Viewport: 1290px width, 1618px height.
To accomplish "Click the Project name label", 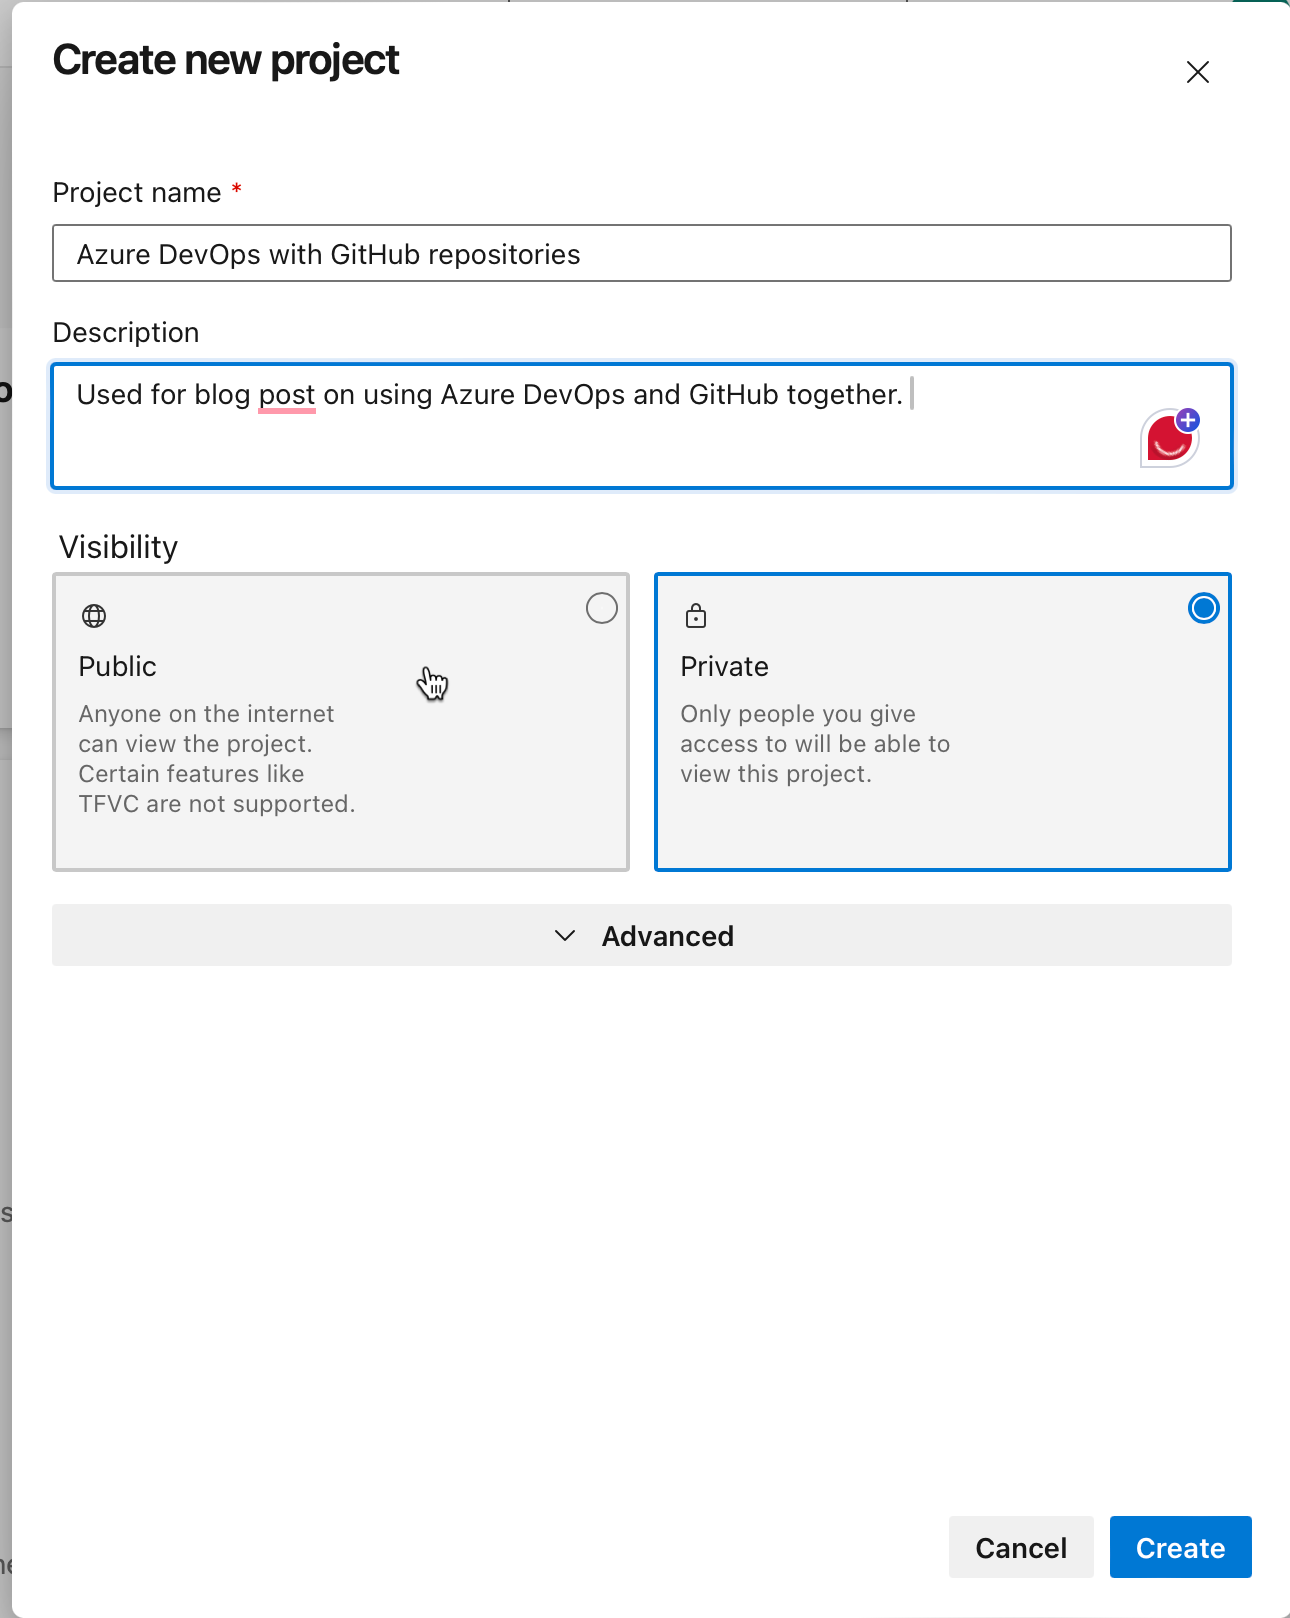I will [x=137, y=192].
